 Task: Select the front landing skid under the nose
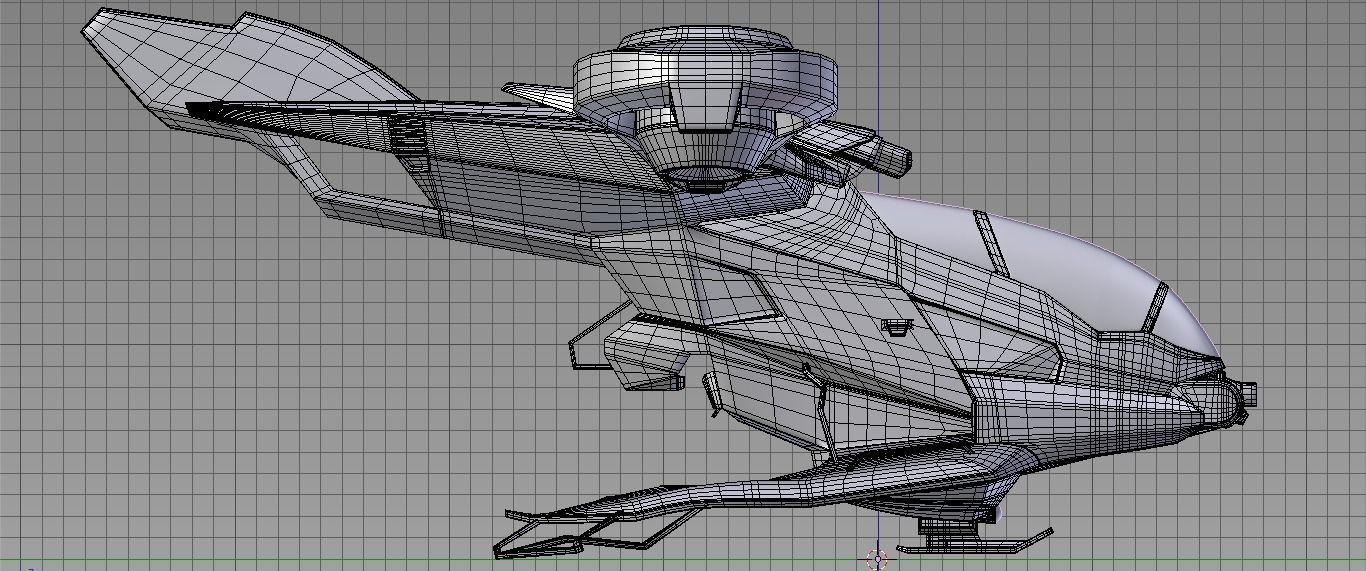(x=975, y=541)
